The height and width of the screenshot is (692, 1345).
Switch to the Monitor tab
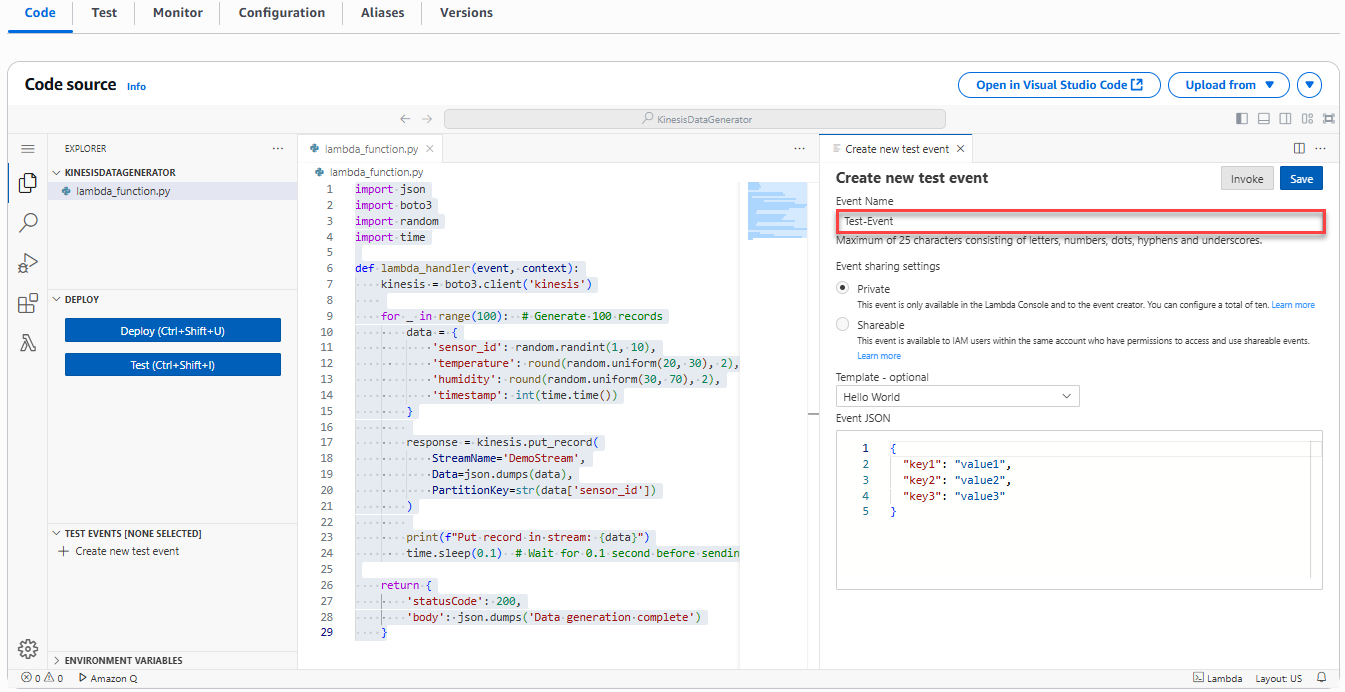pyautogui.click(x=178, y=13)
